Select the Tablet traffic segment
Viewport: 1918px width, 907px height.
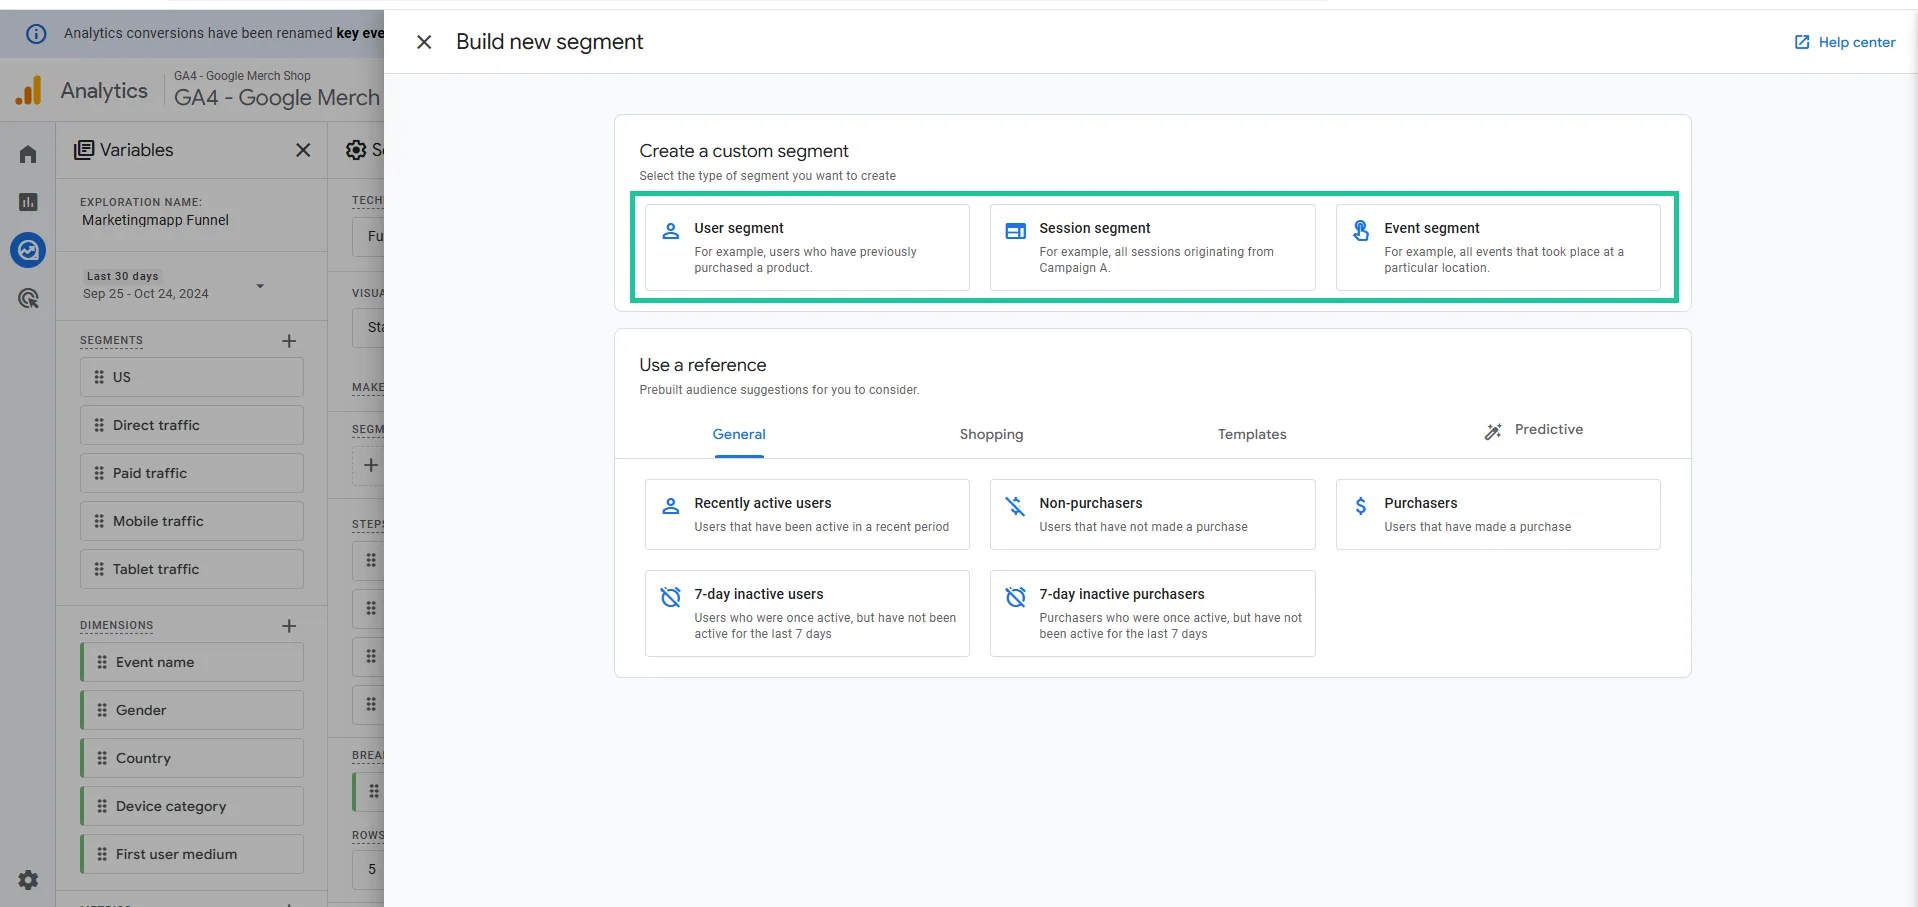(x=192, y=569)
